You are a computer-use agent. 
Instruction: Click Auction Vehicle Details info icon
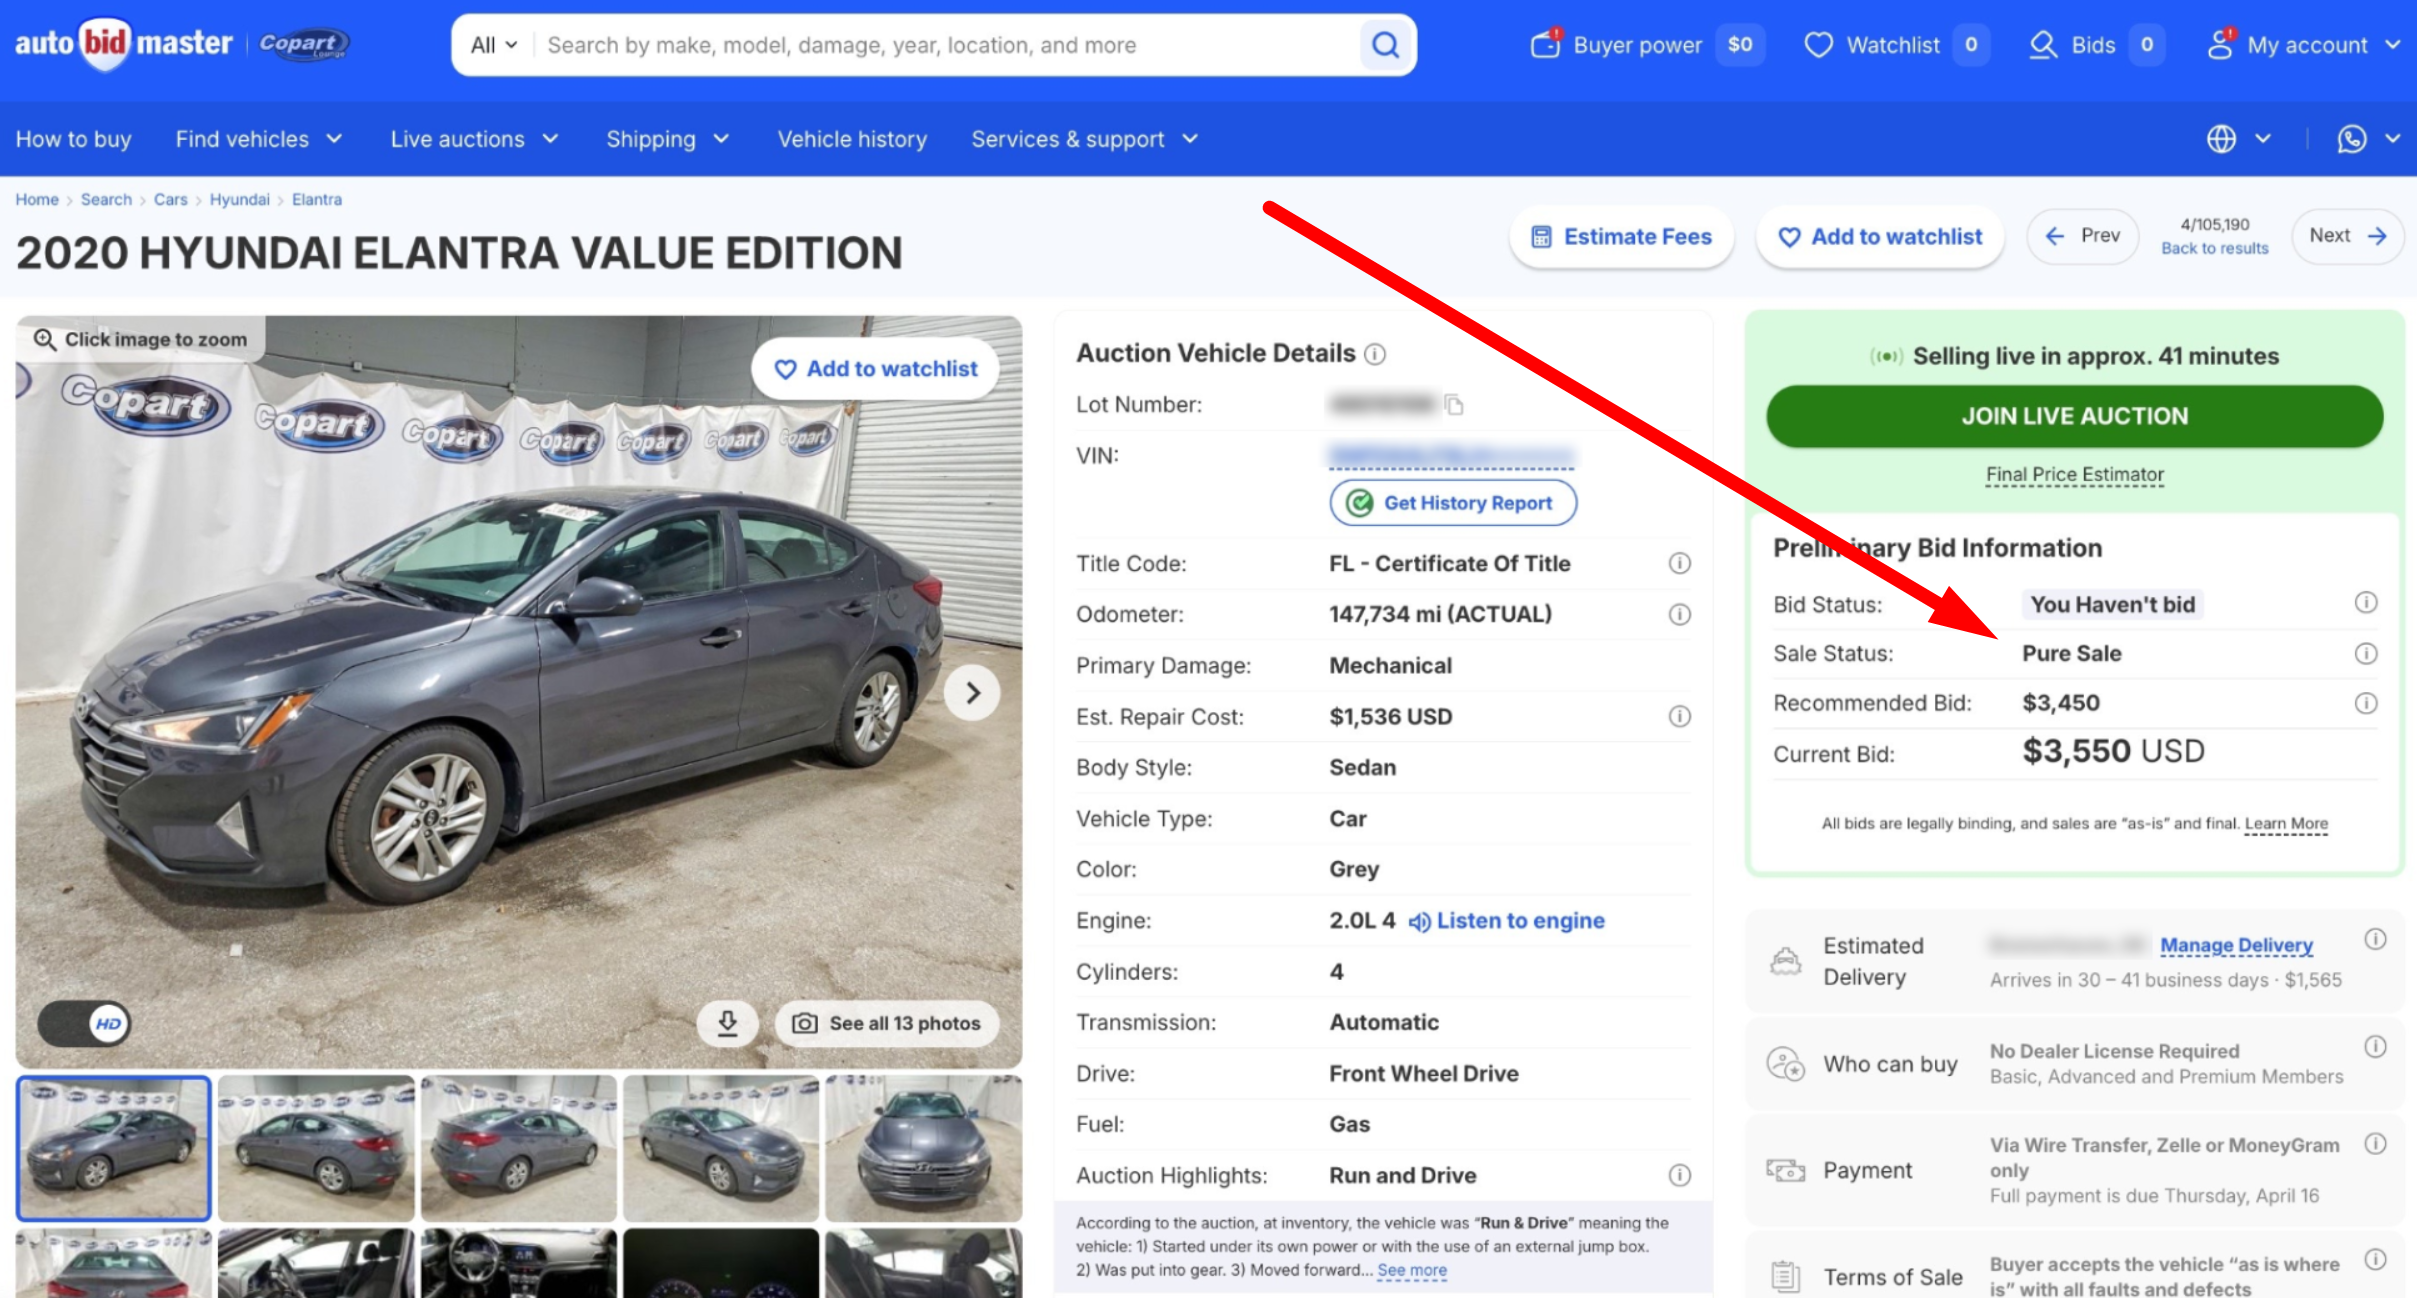(x=1376, y=354)
